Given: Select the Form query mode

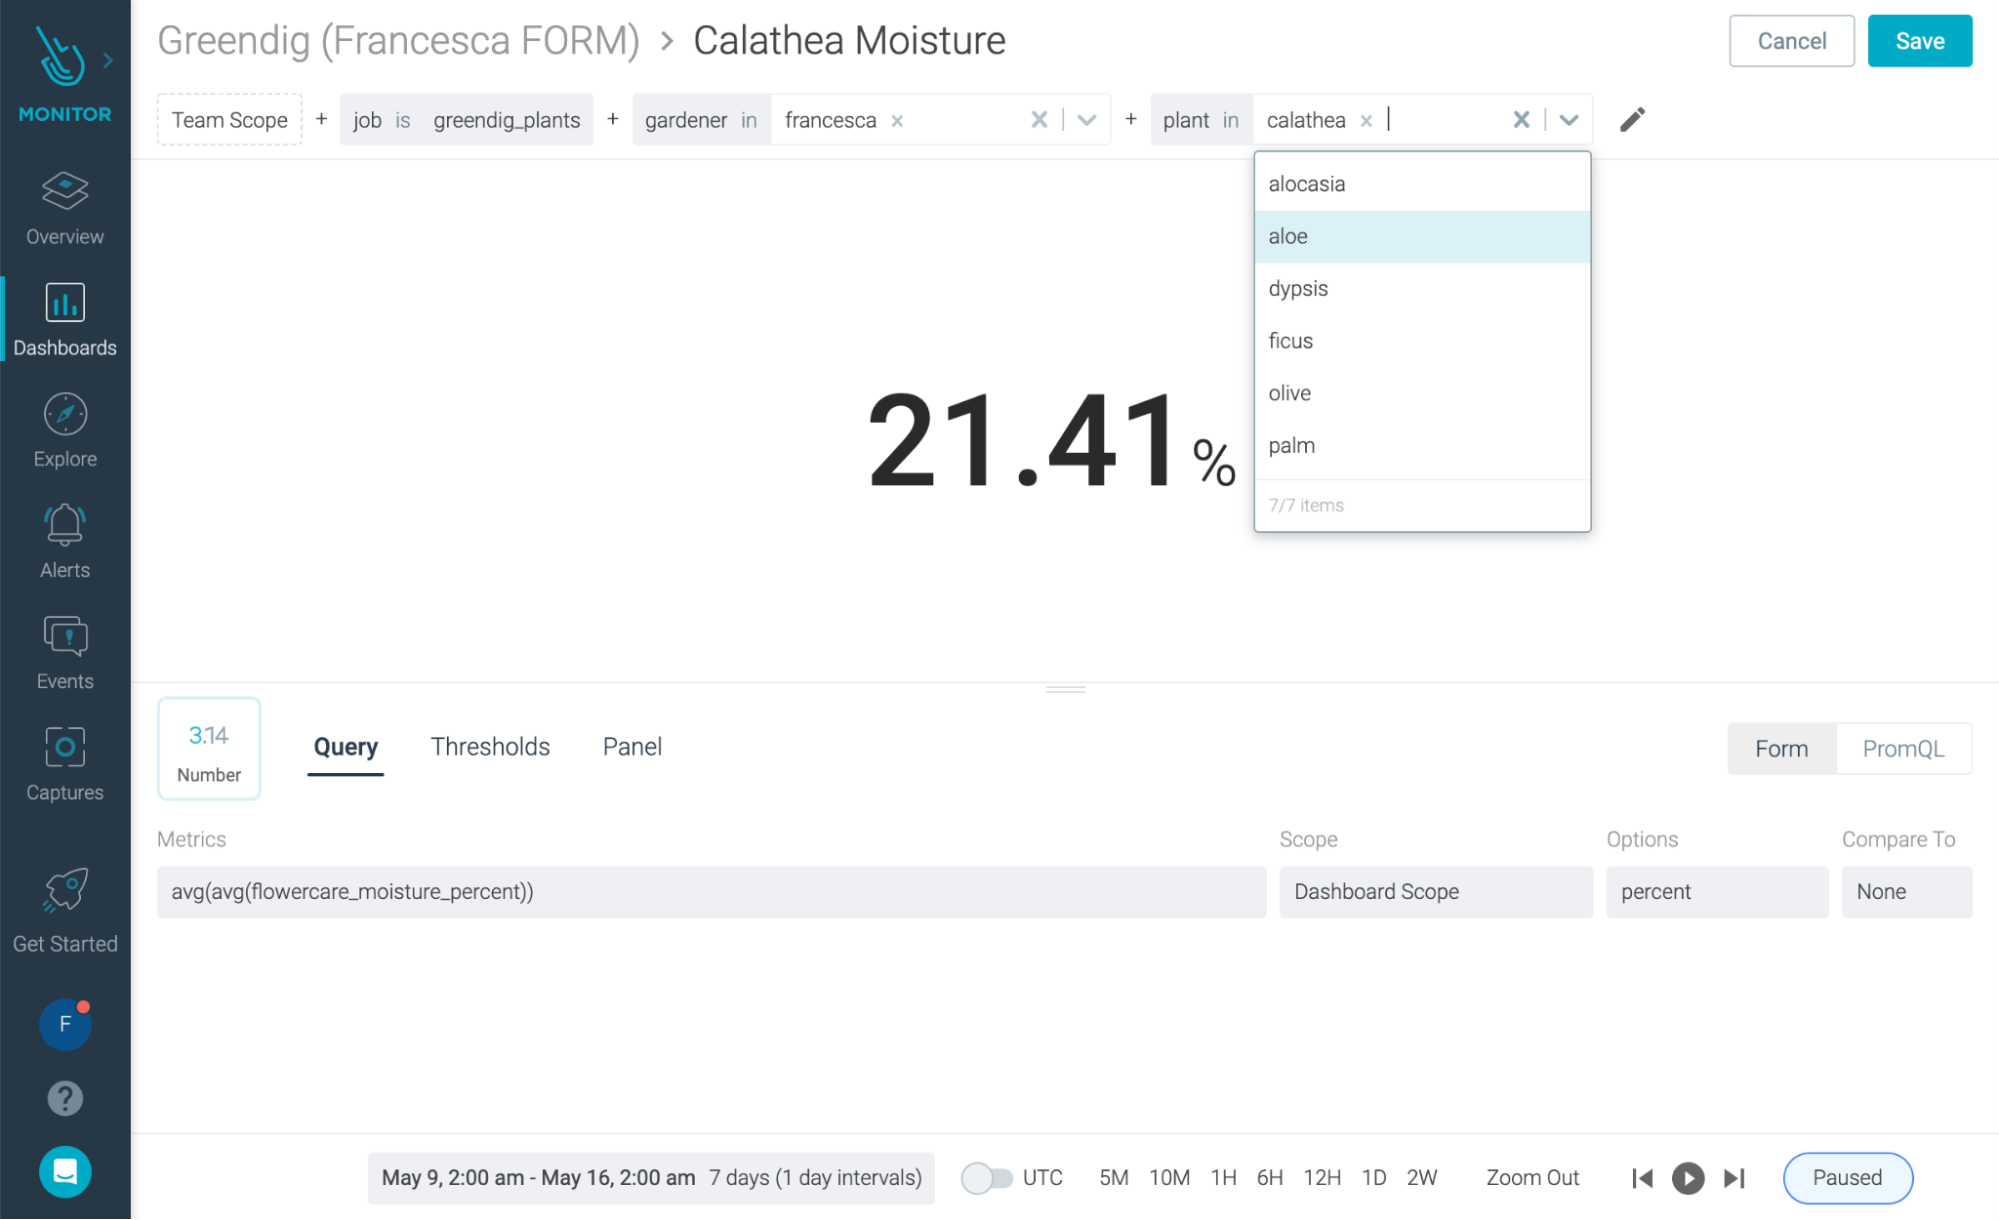Looking at the screenshot, I should click(1781, 749).
